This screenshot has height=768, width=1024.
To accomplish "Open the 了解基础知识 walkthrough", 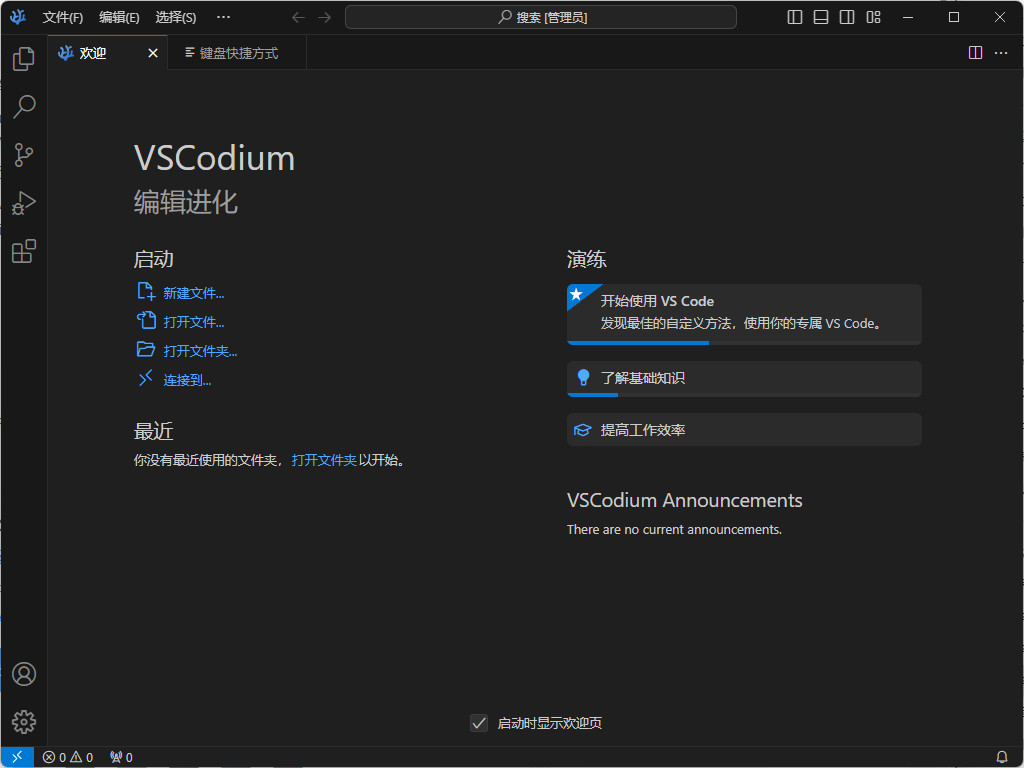I will tap(744, 379).
